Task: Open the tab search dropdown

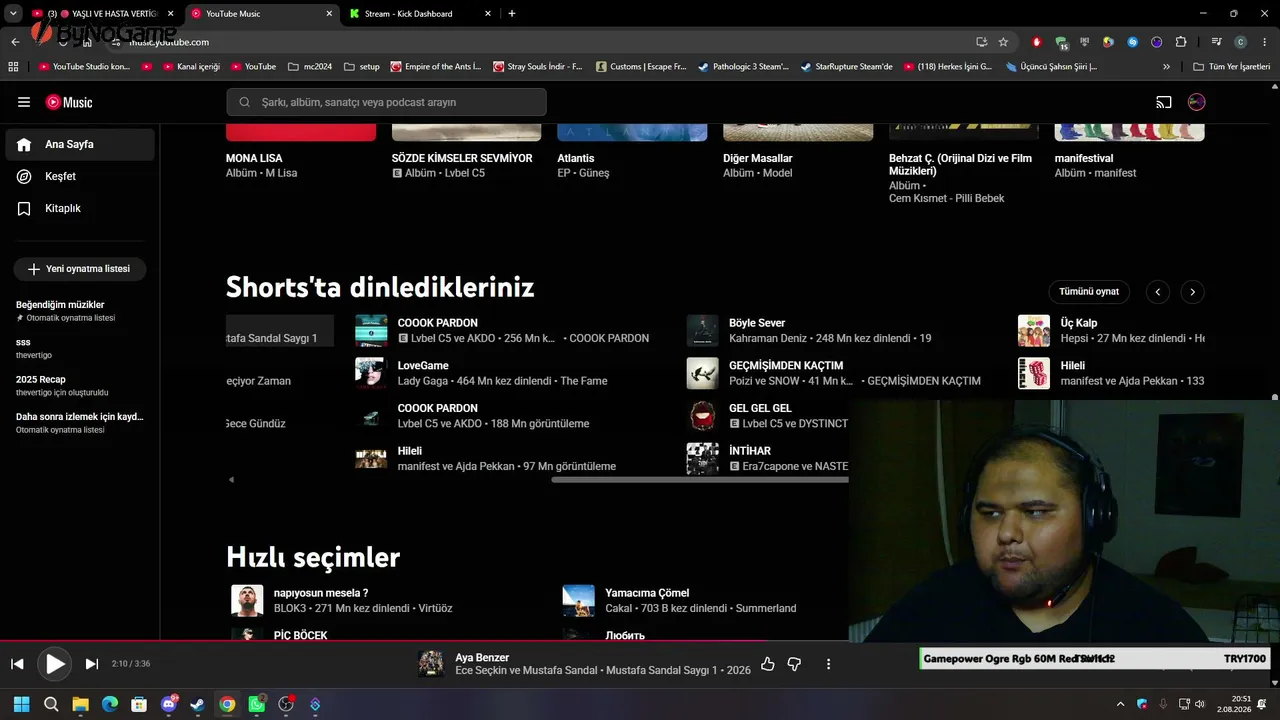Action: click(13, 14)
